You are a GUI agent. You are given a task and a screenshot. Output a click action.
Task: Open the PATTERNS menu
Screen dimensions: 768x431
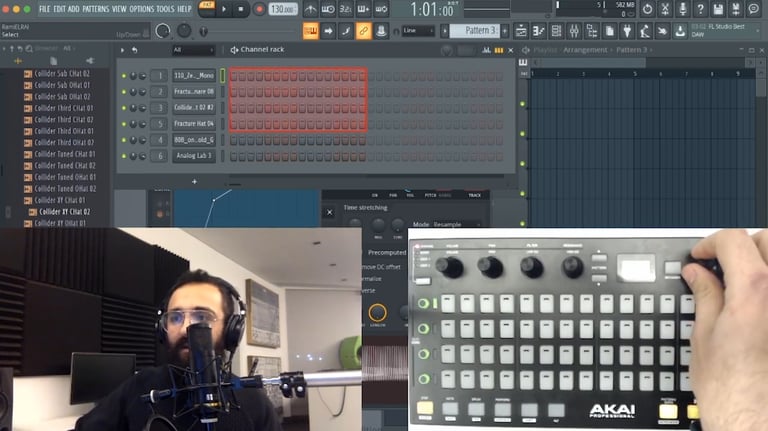click(x=97, y=9)
